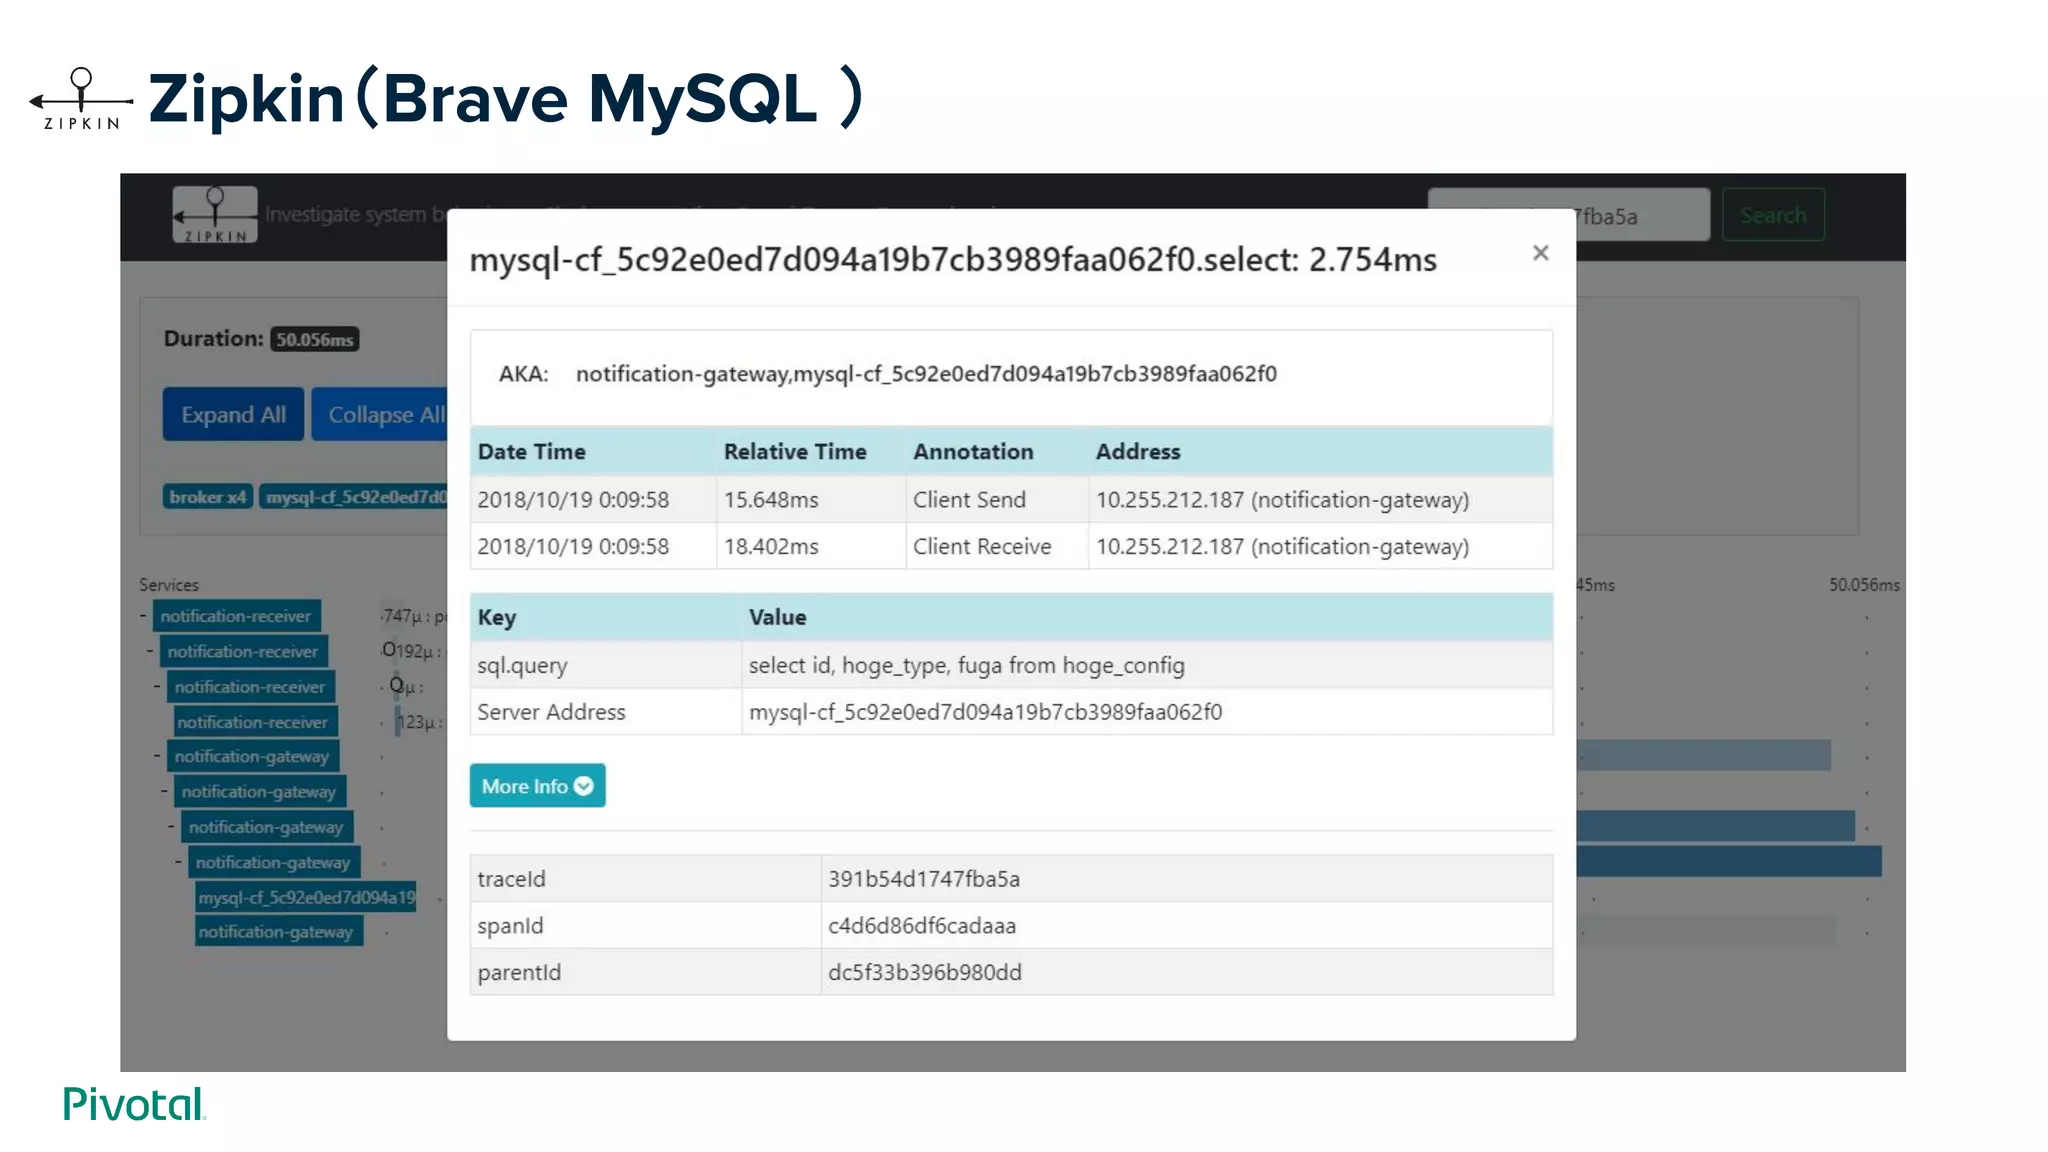Viewport: 2048px width, 1152px height.
Task: Click the Client Receive annotation cell
Action: (x=997, y=546)
